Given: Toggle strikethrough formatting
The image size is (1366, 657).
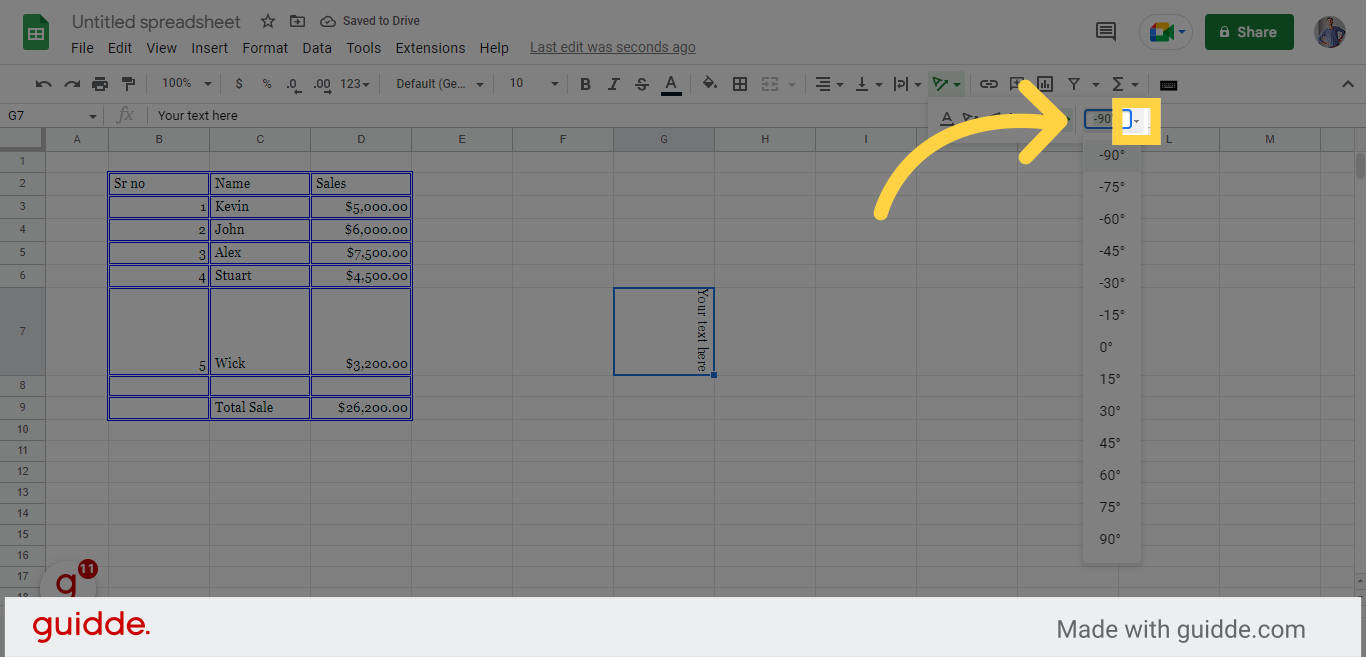Looking at the screenshot, I should click(641, 84).
